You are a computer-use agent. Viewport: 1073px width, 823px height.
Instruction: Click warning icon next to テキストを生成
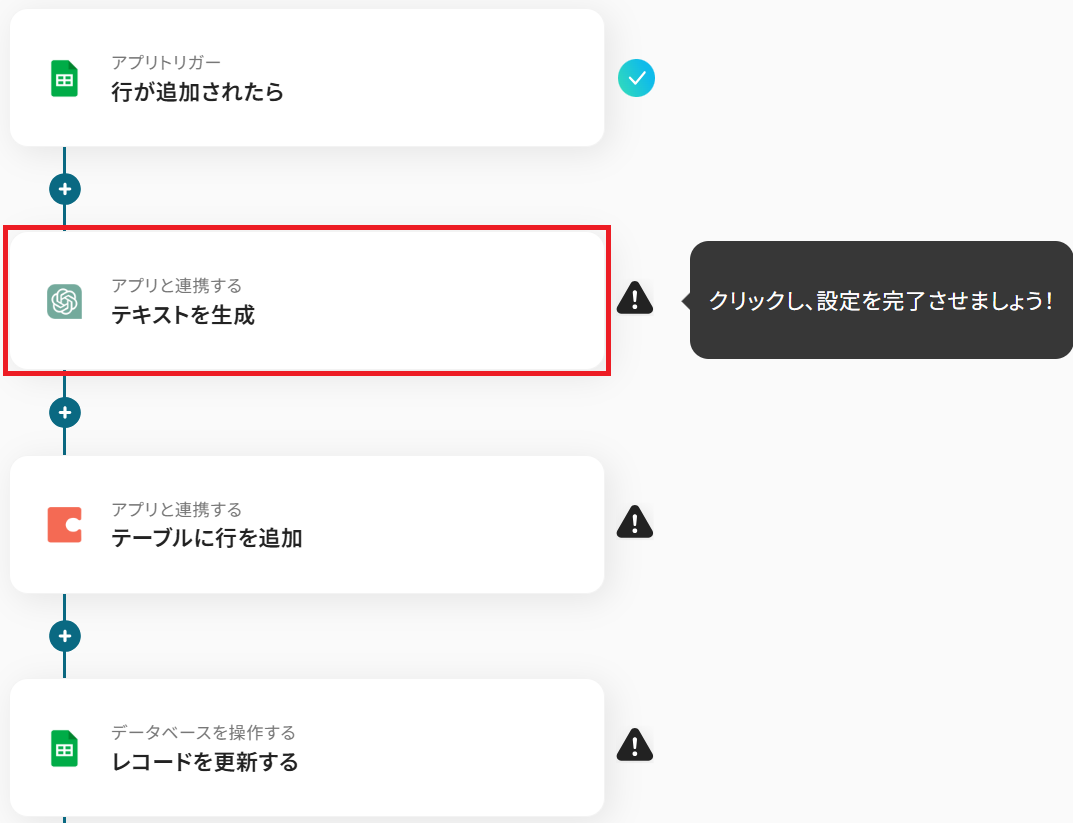click(x=634, y=298)
